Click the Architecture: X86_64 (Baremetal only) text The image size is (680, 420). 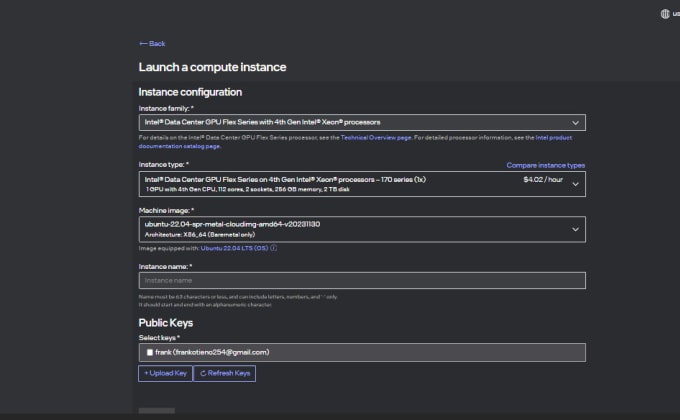pyautogui.click(x=200, y=234)
